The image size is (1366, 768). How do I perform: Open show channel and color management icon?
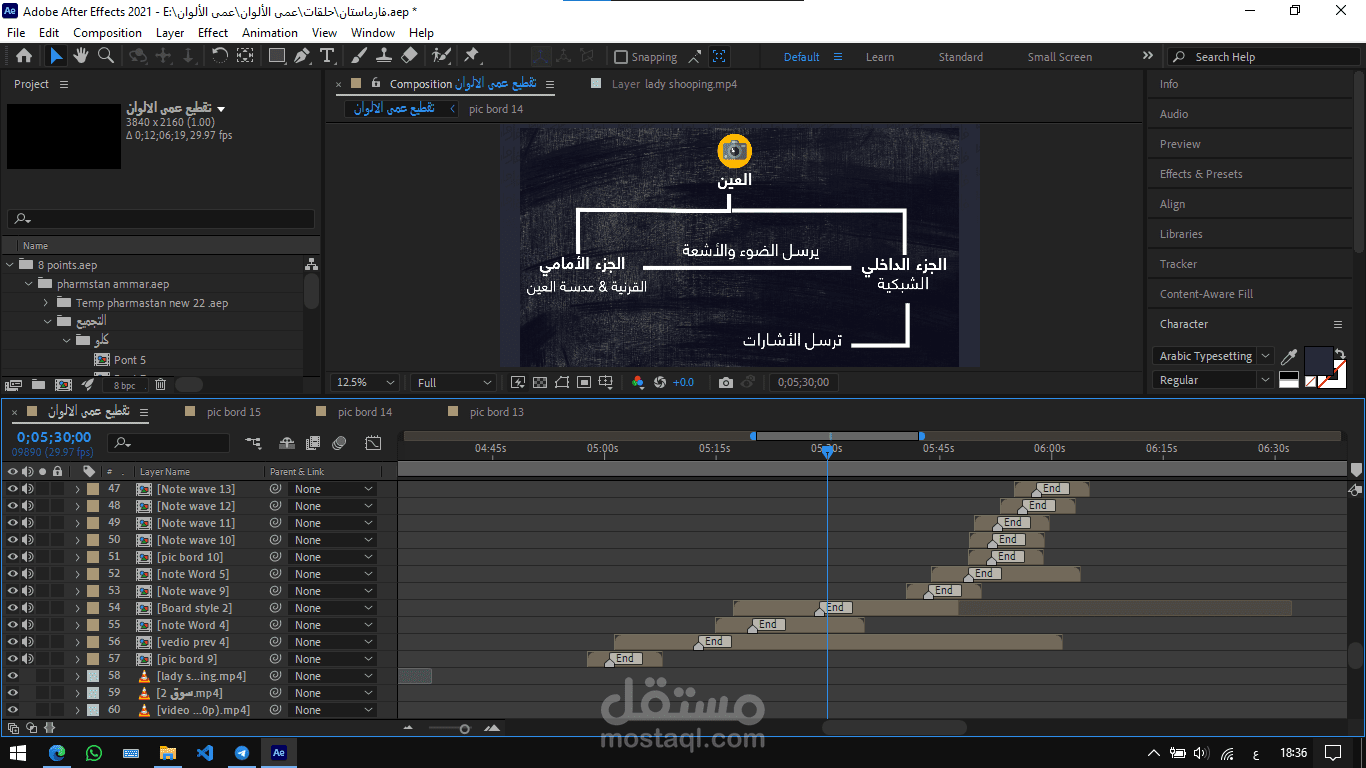pos(638,382)
